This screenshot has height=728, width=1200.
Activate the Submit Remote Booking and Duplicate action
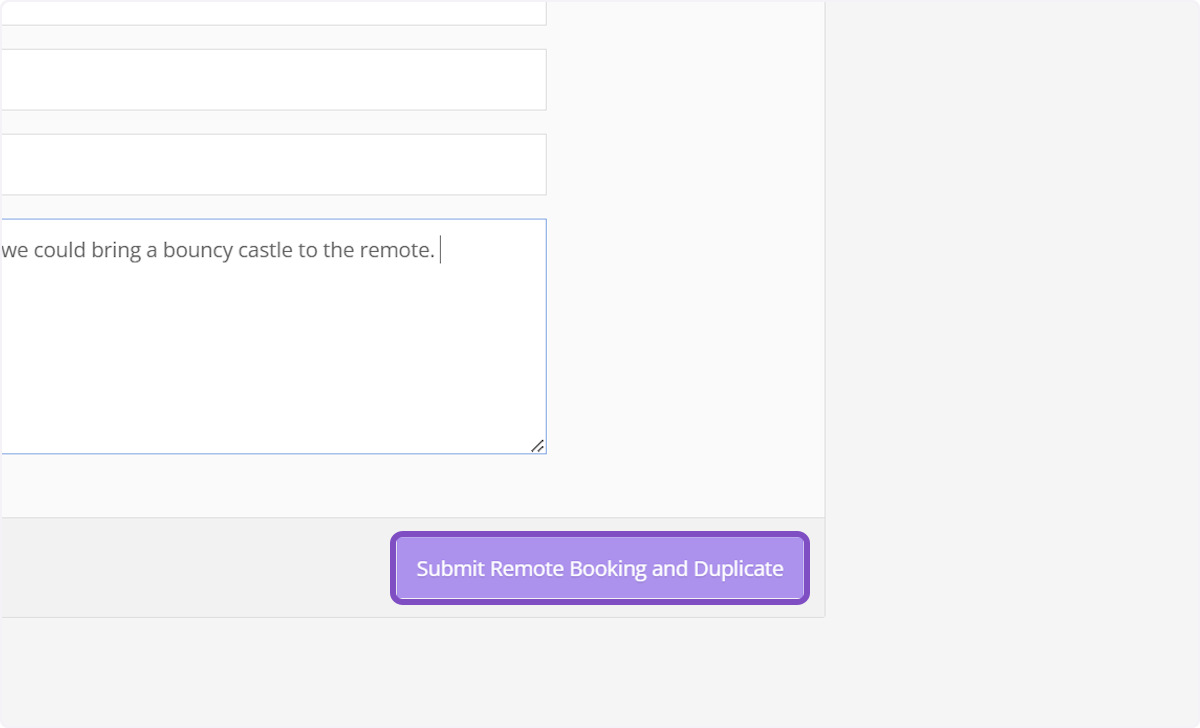599,568
